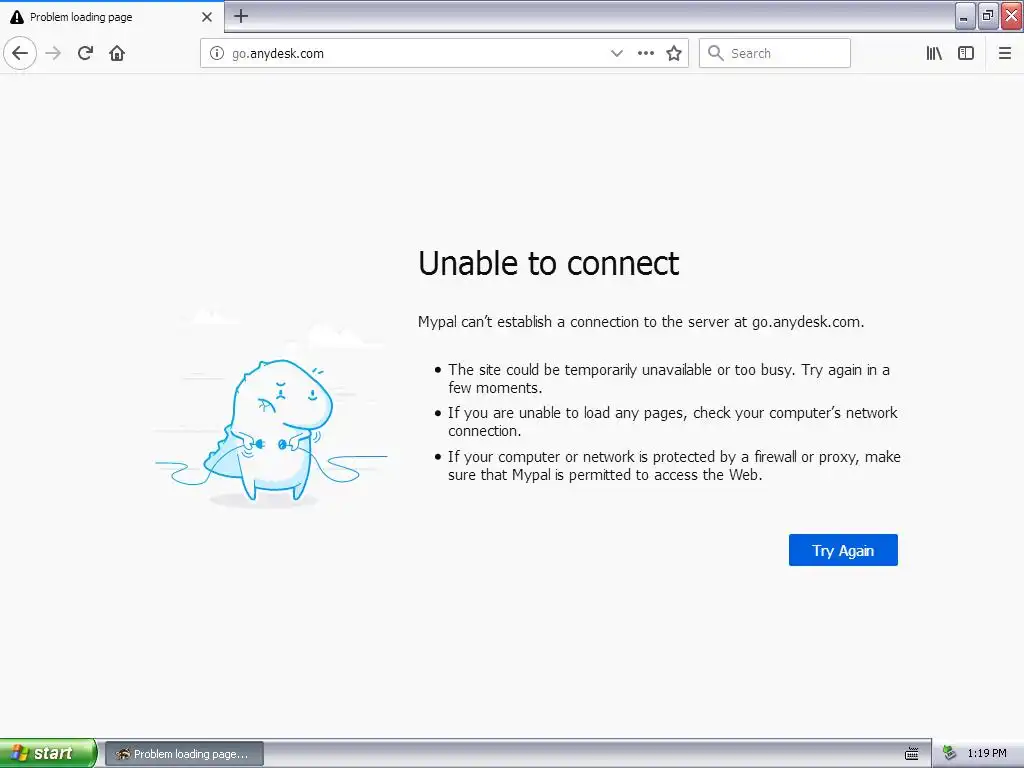Open the page actions three-dot menu

click(x=645, y=53)
